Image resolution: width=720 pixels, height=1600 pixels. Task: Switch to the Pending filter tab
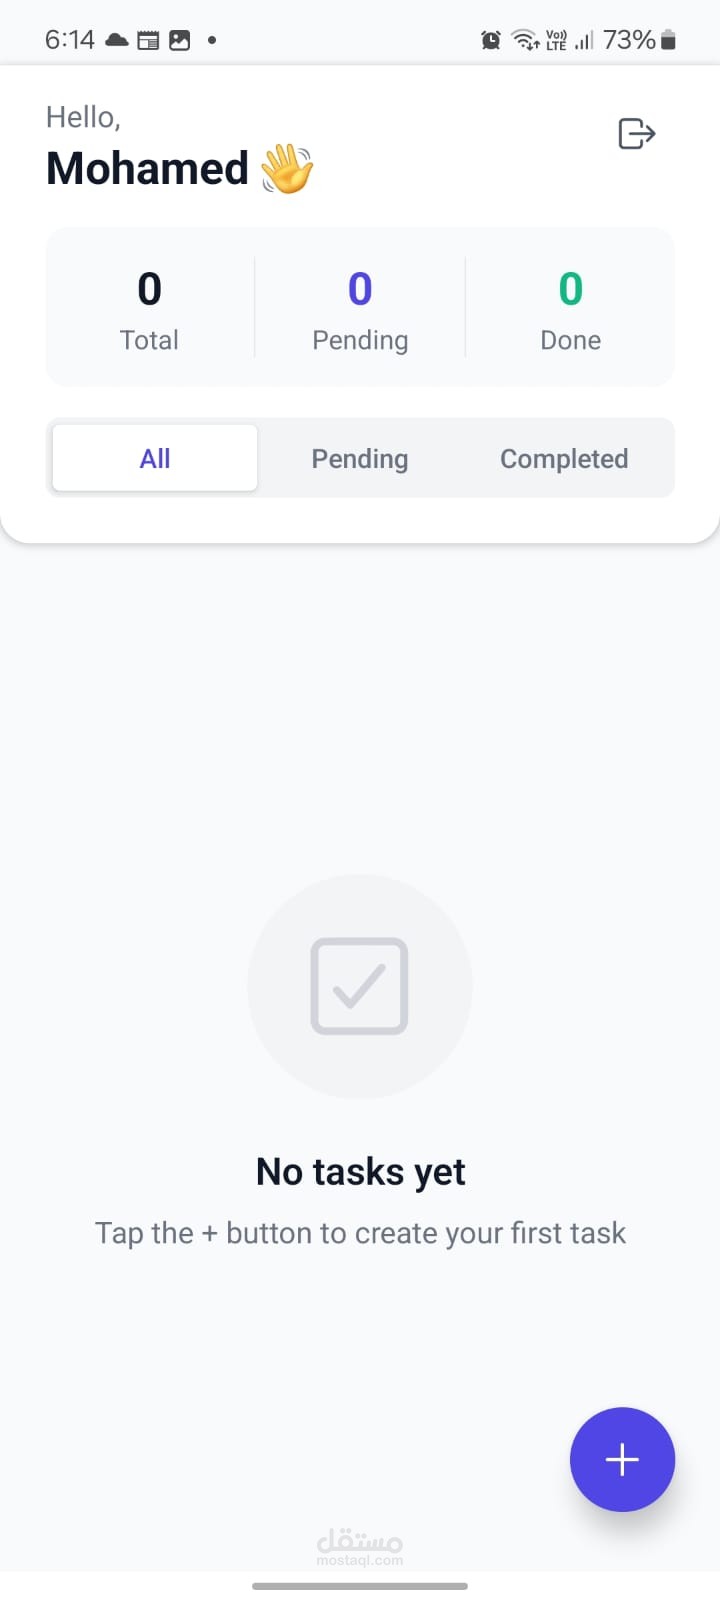360,458
